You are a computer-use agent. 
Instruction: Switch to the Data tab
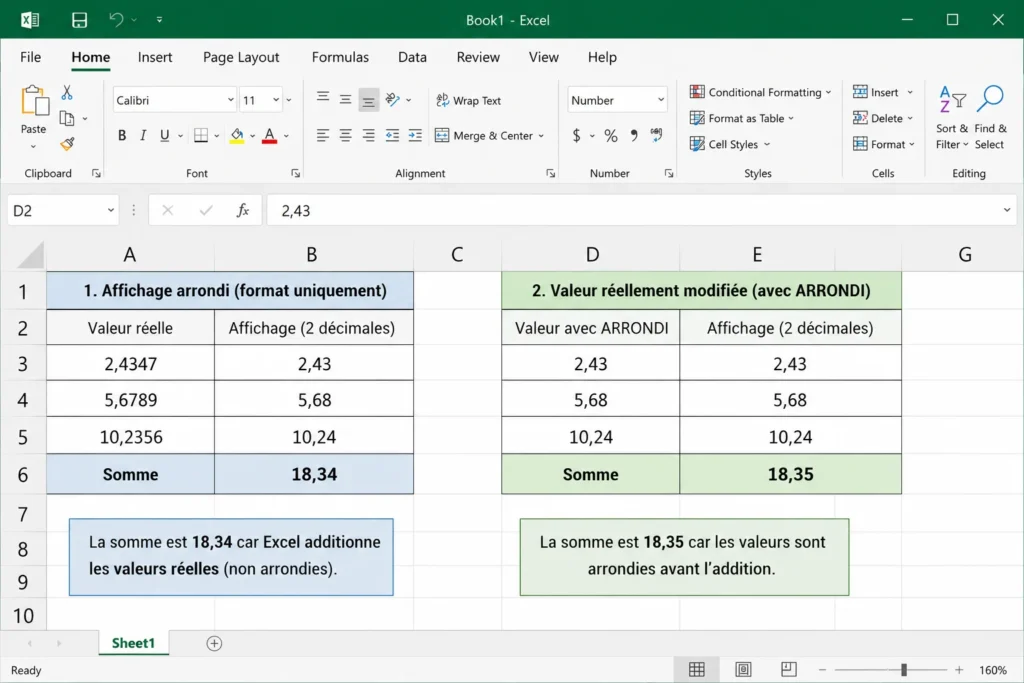(x=412, y=57)
